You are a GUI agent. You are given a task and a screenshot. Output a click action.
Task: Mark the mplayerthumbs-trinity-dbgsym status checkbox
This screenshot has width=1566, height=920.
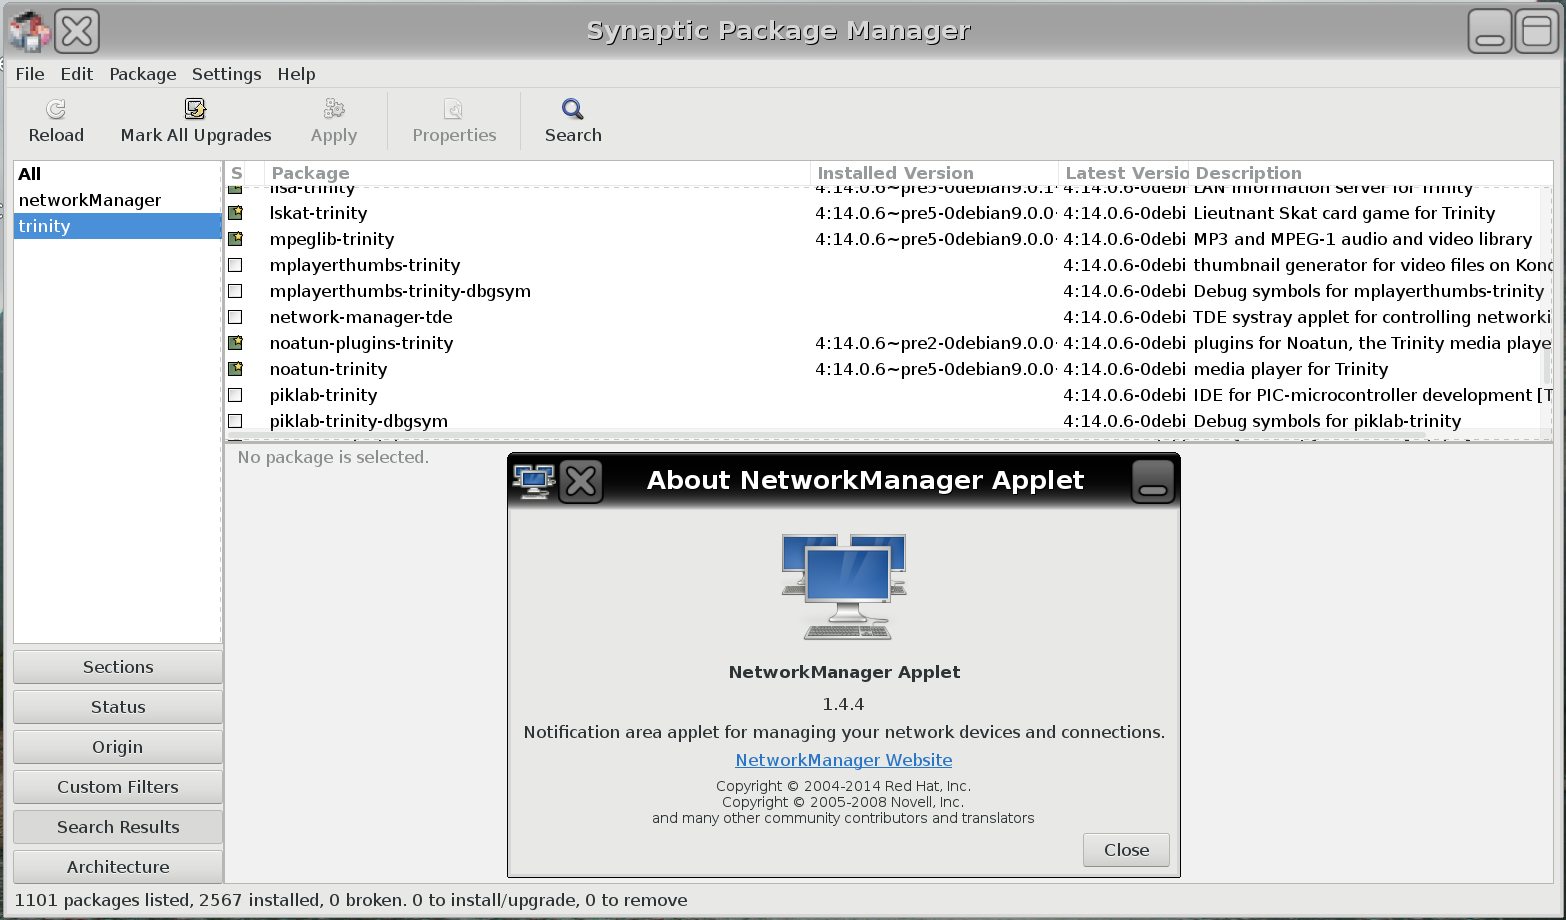click(x=236, y=291)
